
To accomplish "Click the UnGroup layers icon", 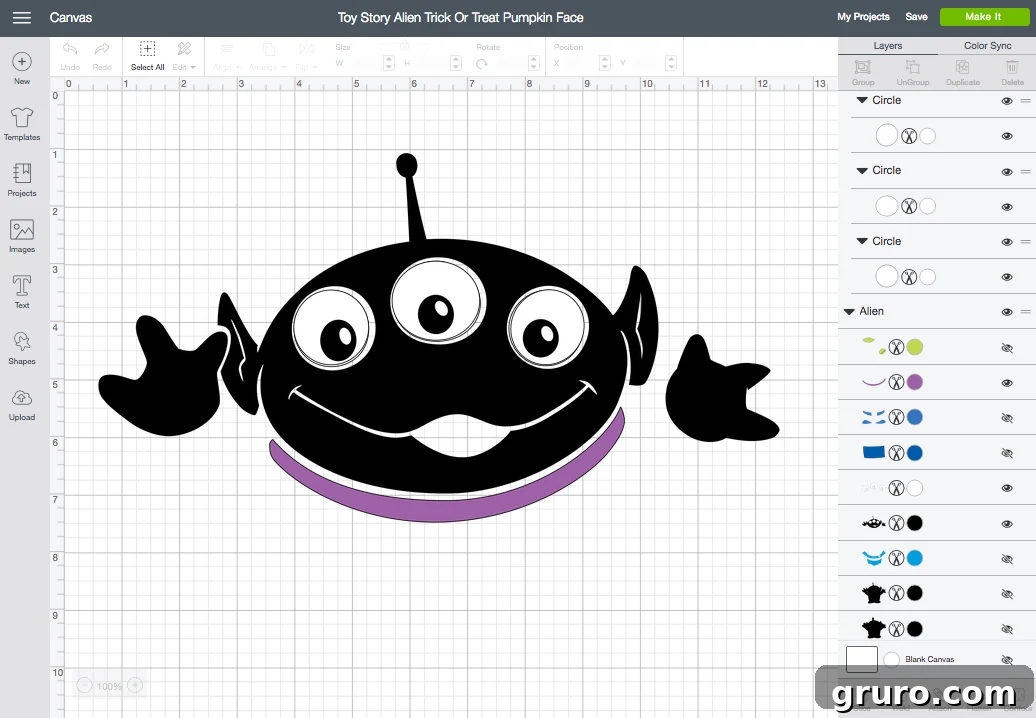I will [x=912, y=67].
